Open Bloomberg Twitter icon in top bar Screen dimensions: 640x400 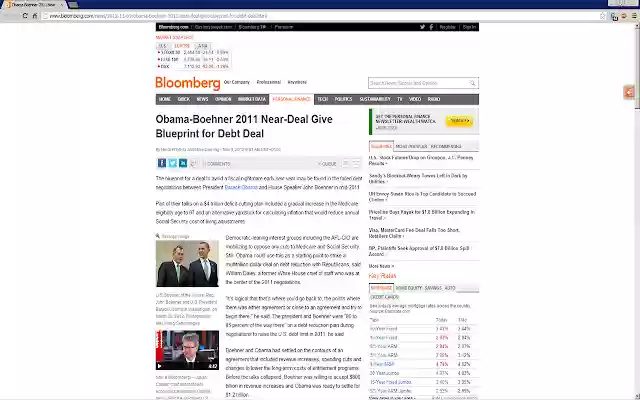[x=422, y=27]
